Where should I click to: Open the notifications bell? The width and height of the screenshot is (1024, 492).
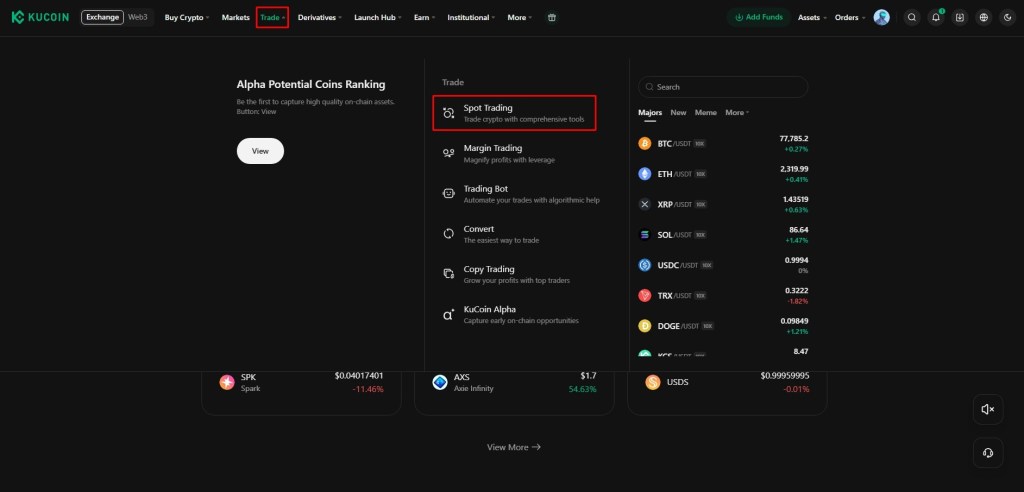click(x=936, y=18)
